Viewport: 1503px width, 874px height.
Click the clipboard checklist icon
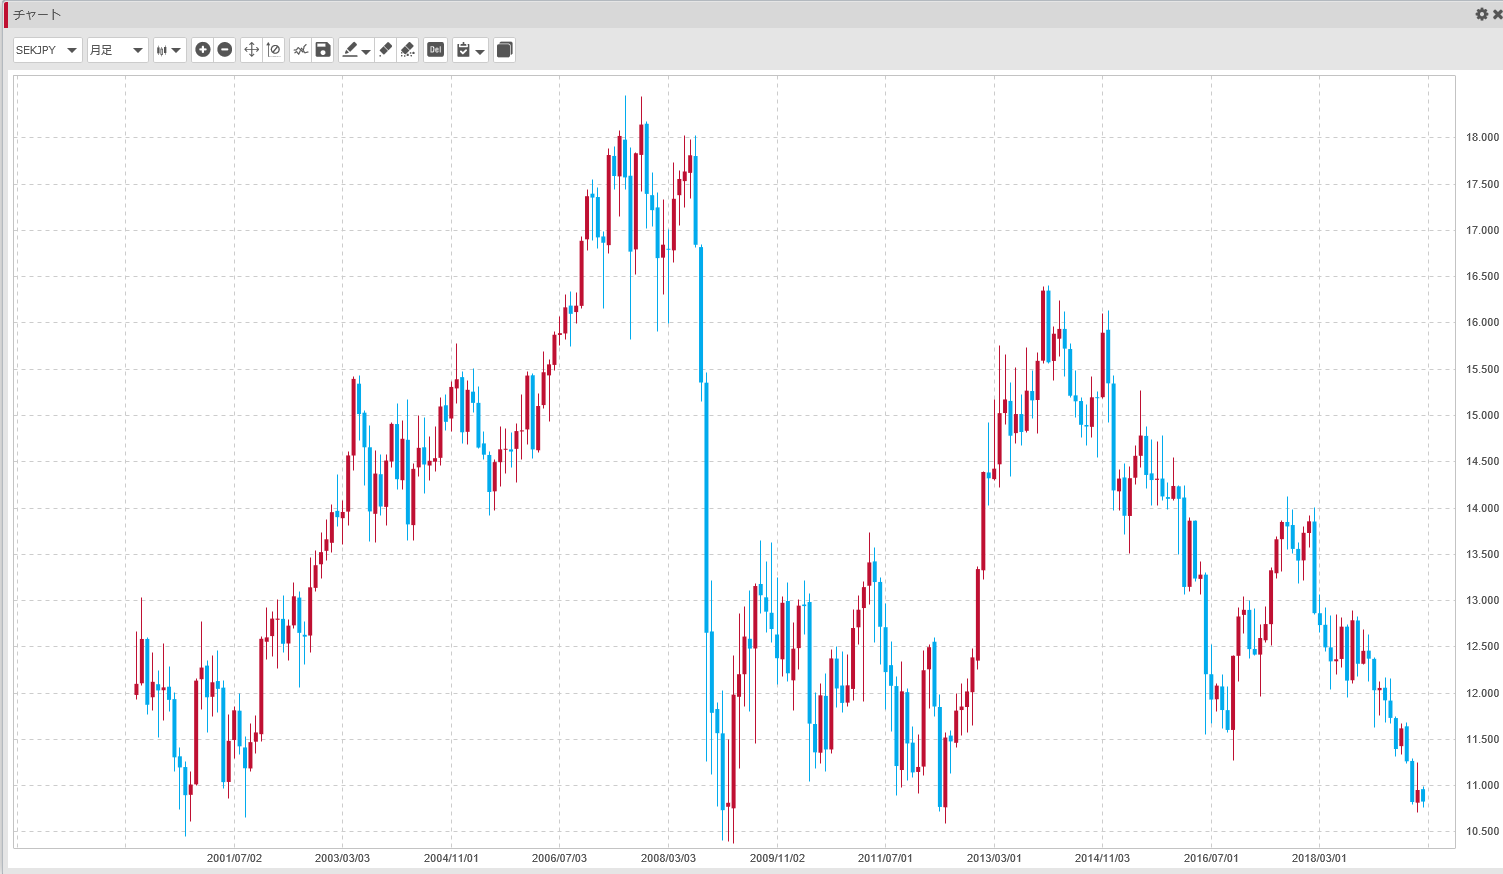pyautogui.click(x=463, y=50)
